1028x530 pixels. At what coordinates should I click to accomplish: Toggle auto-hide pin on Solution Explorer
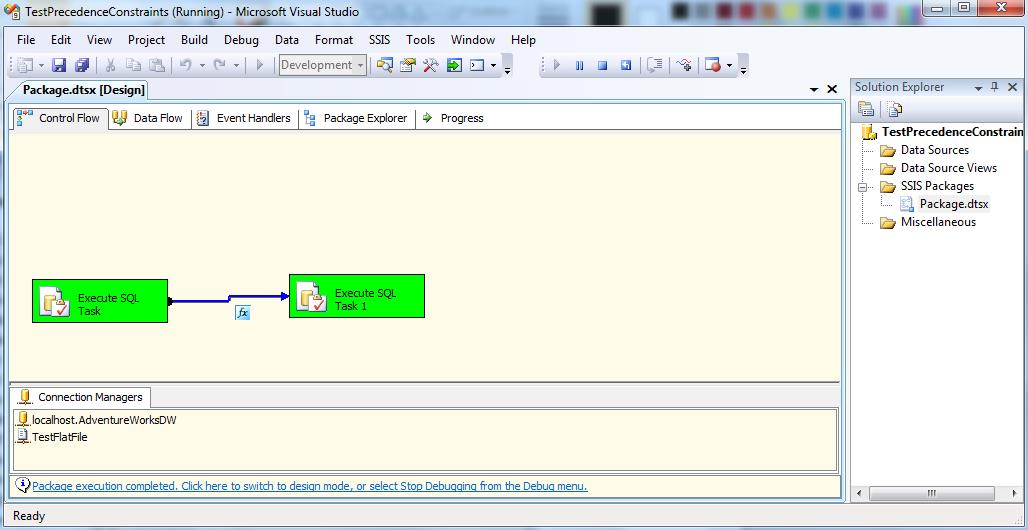994,88
